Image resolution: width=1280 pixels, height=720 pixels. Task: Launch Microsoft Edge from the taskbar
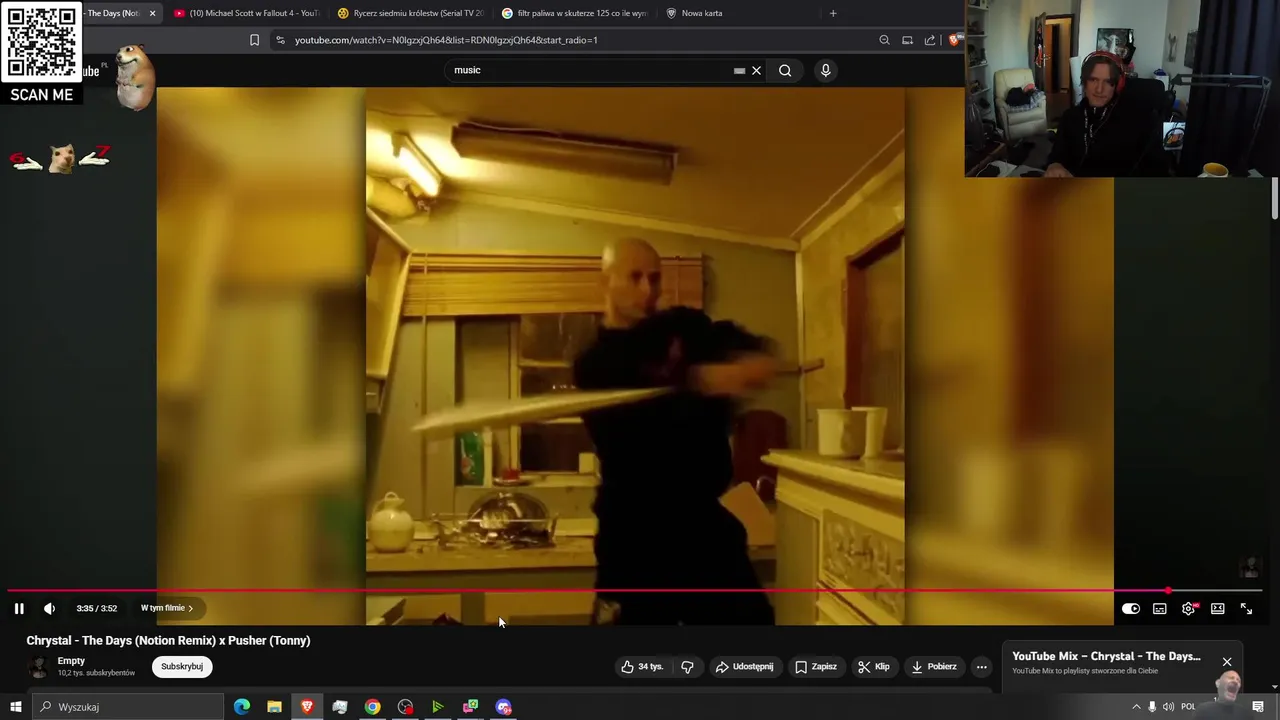(242, 707)
